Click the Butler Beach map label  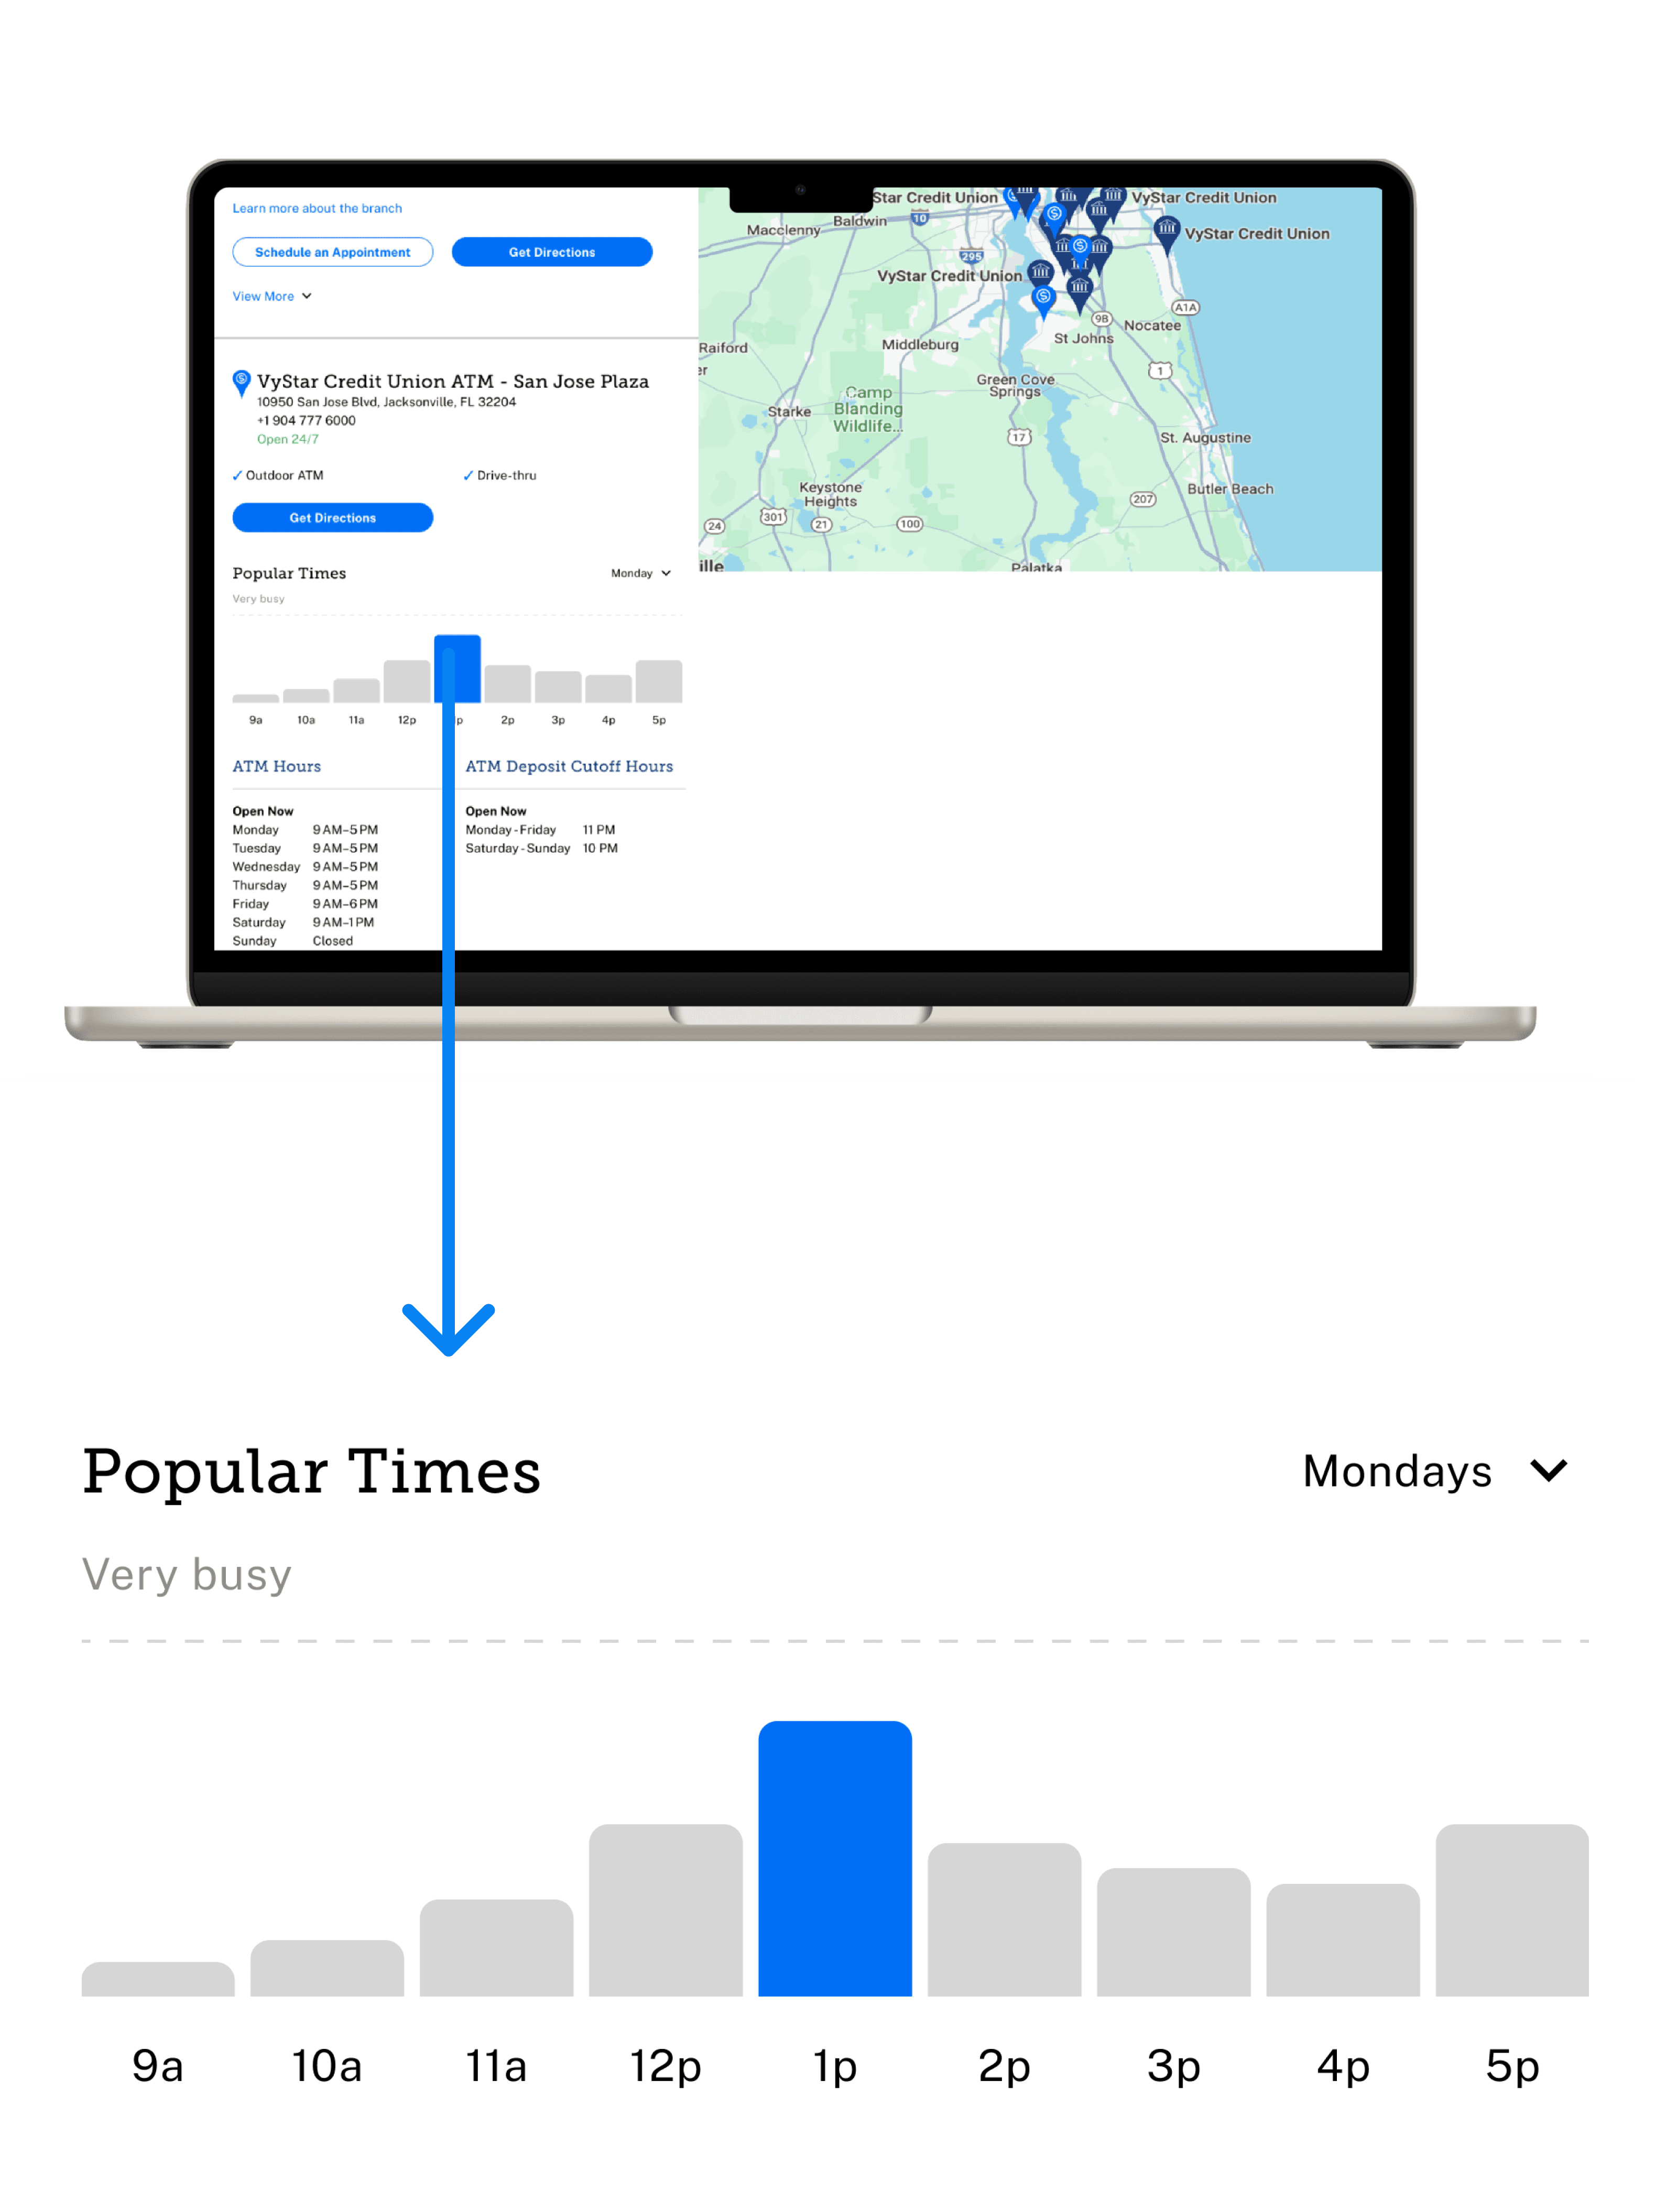1230,489
